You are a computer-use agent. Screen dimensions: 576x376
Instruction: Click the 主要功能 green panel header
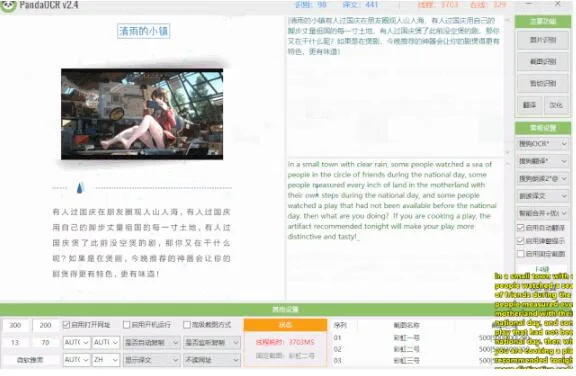(543, 22)
